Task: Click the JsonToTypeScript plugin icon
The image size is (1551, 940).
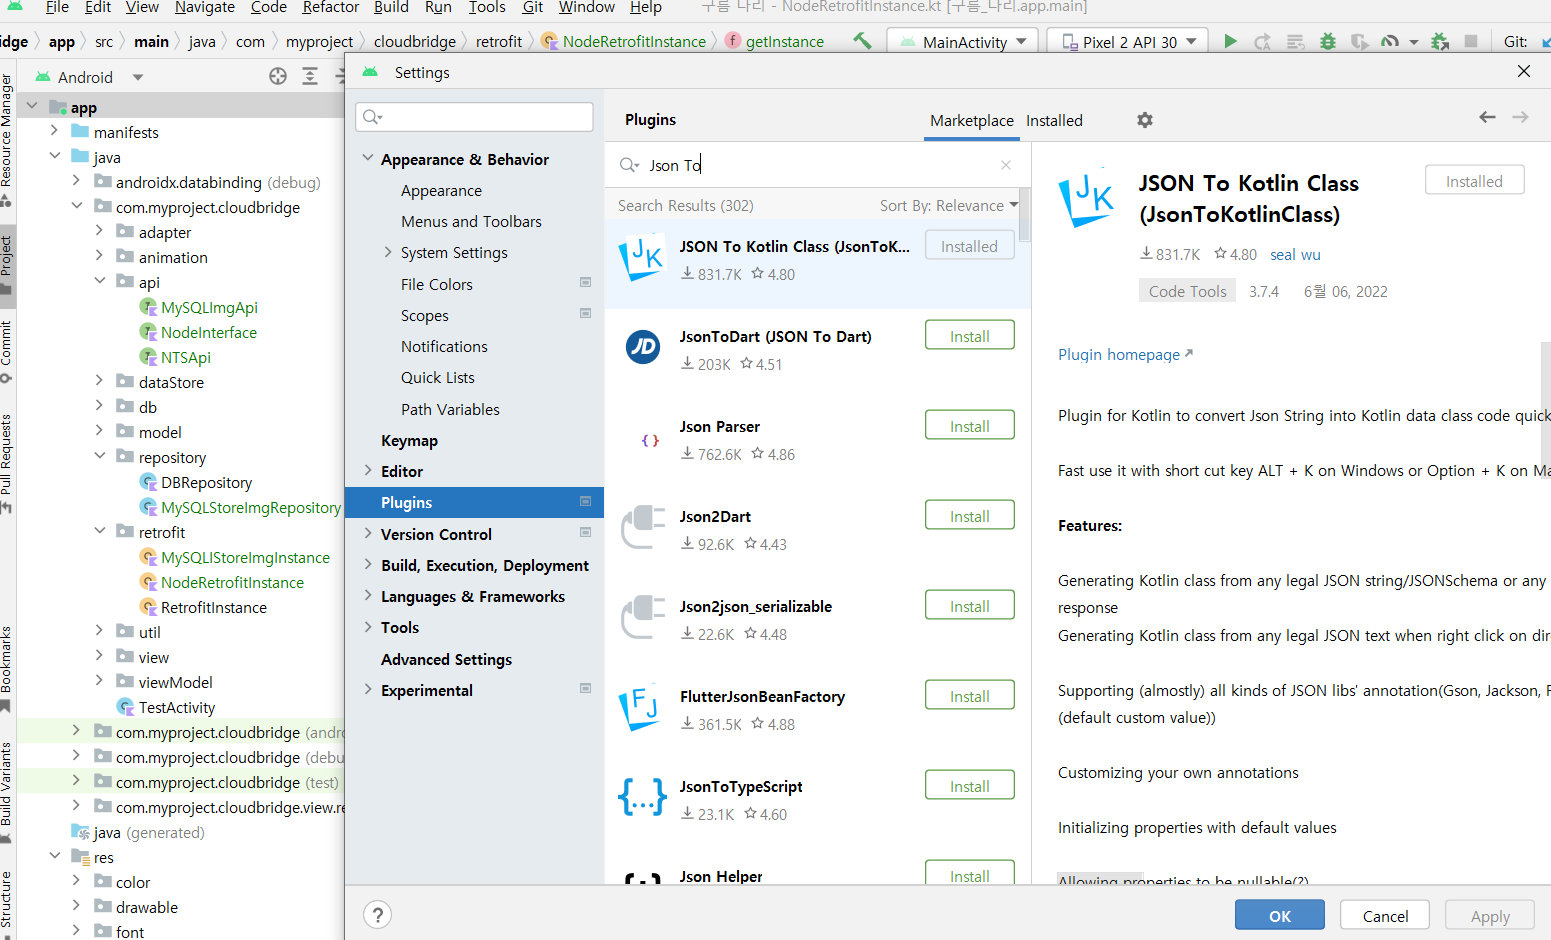Action: pyautogui.click(x=642, y=797)
